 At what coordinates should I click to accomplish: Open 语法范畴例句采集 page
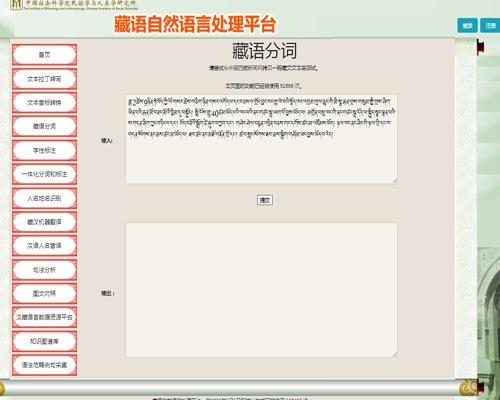pyautogui.click(x=44, y=365)
